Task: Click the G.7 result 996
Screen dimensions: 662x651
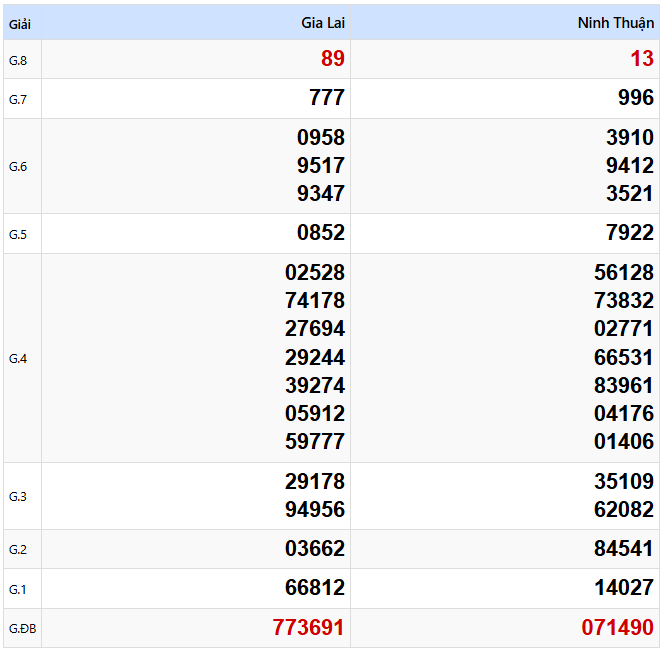Action: point(636,98)
